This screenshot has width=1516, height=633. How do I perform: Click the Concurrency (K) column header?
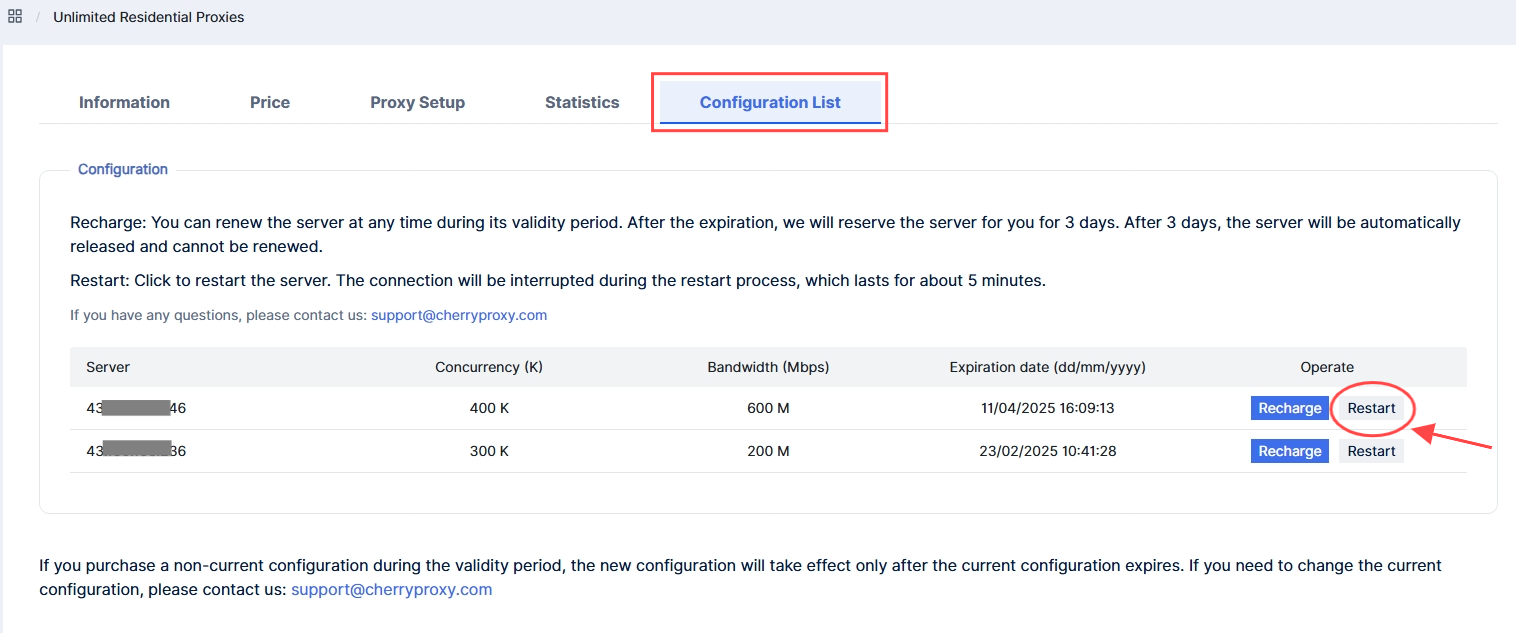(x=489, y=367)
